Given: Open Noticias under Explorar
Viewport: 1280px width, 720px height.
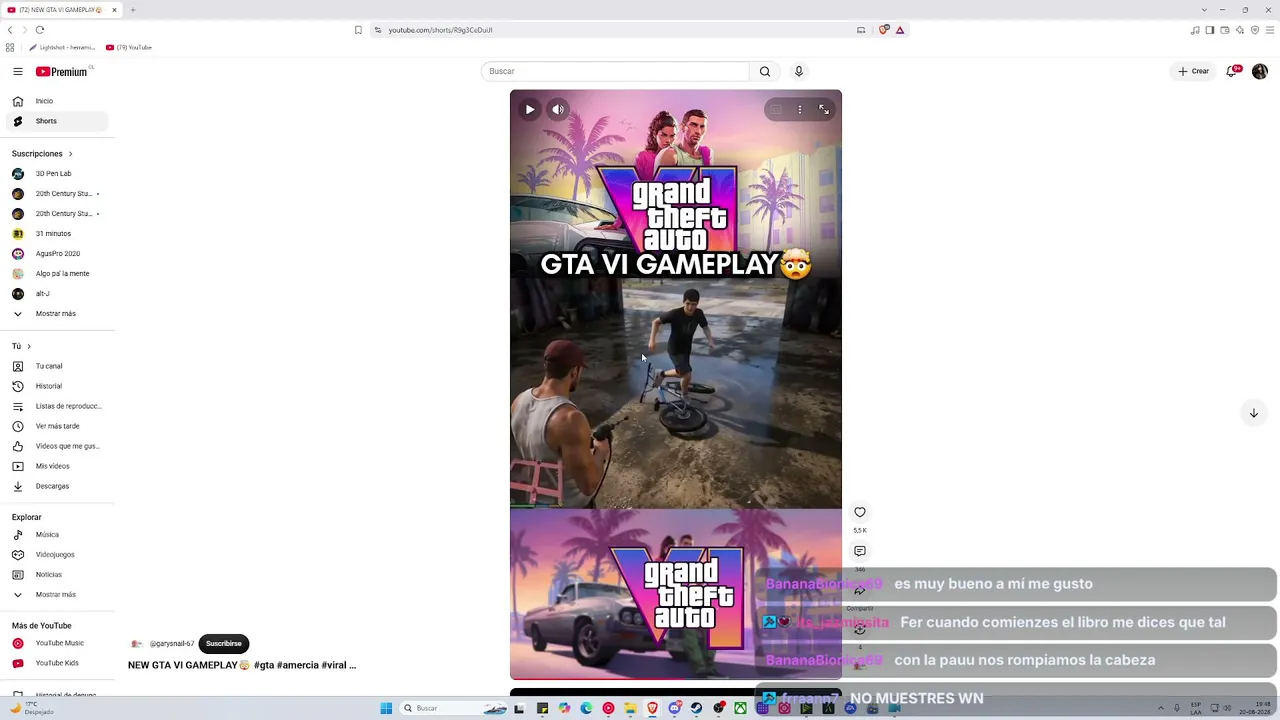Looking at the screenshot, I should coord(56,575).
